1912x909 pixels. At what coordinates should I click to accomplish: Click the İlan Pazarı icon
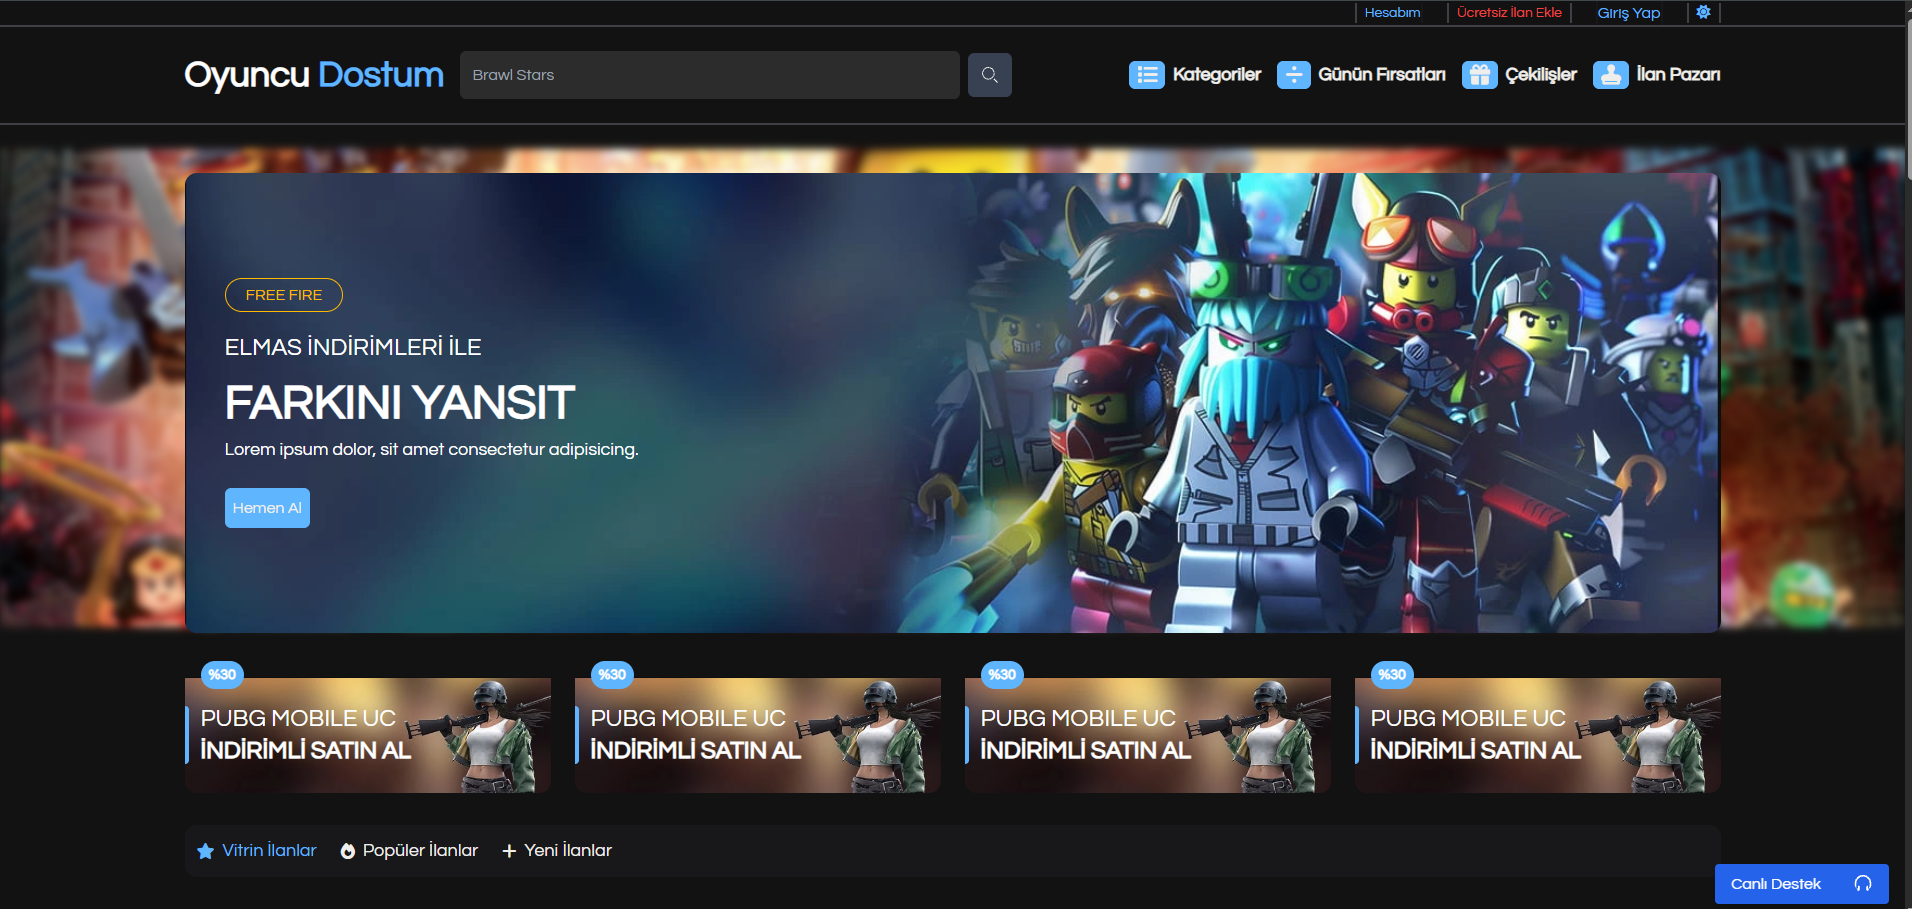pos(1610,75)
